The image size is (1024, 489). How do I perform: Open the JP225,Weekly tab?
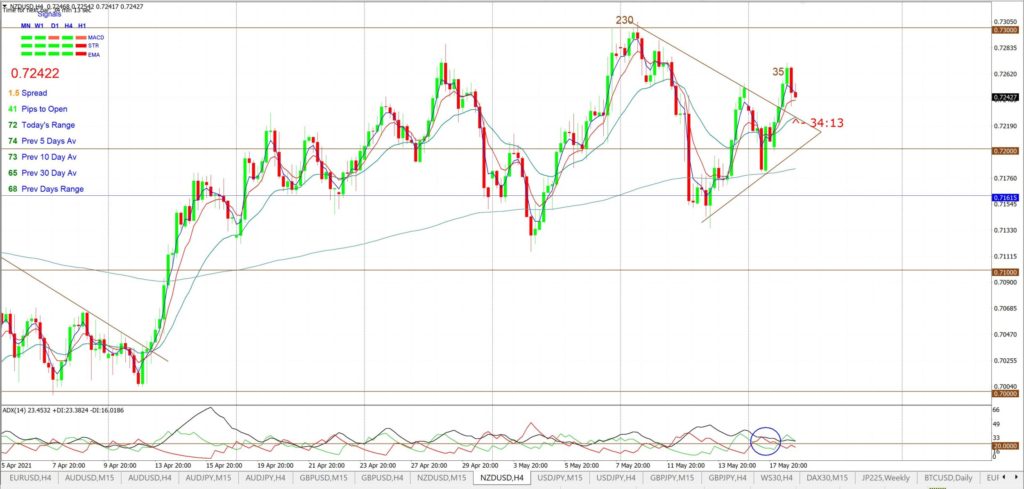(886, 479)
